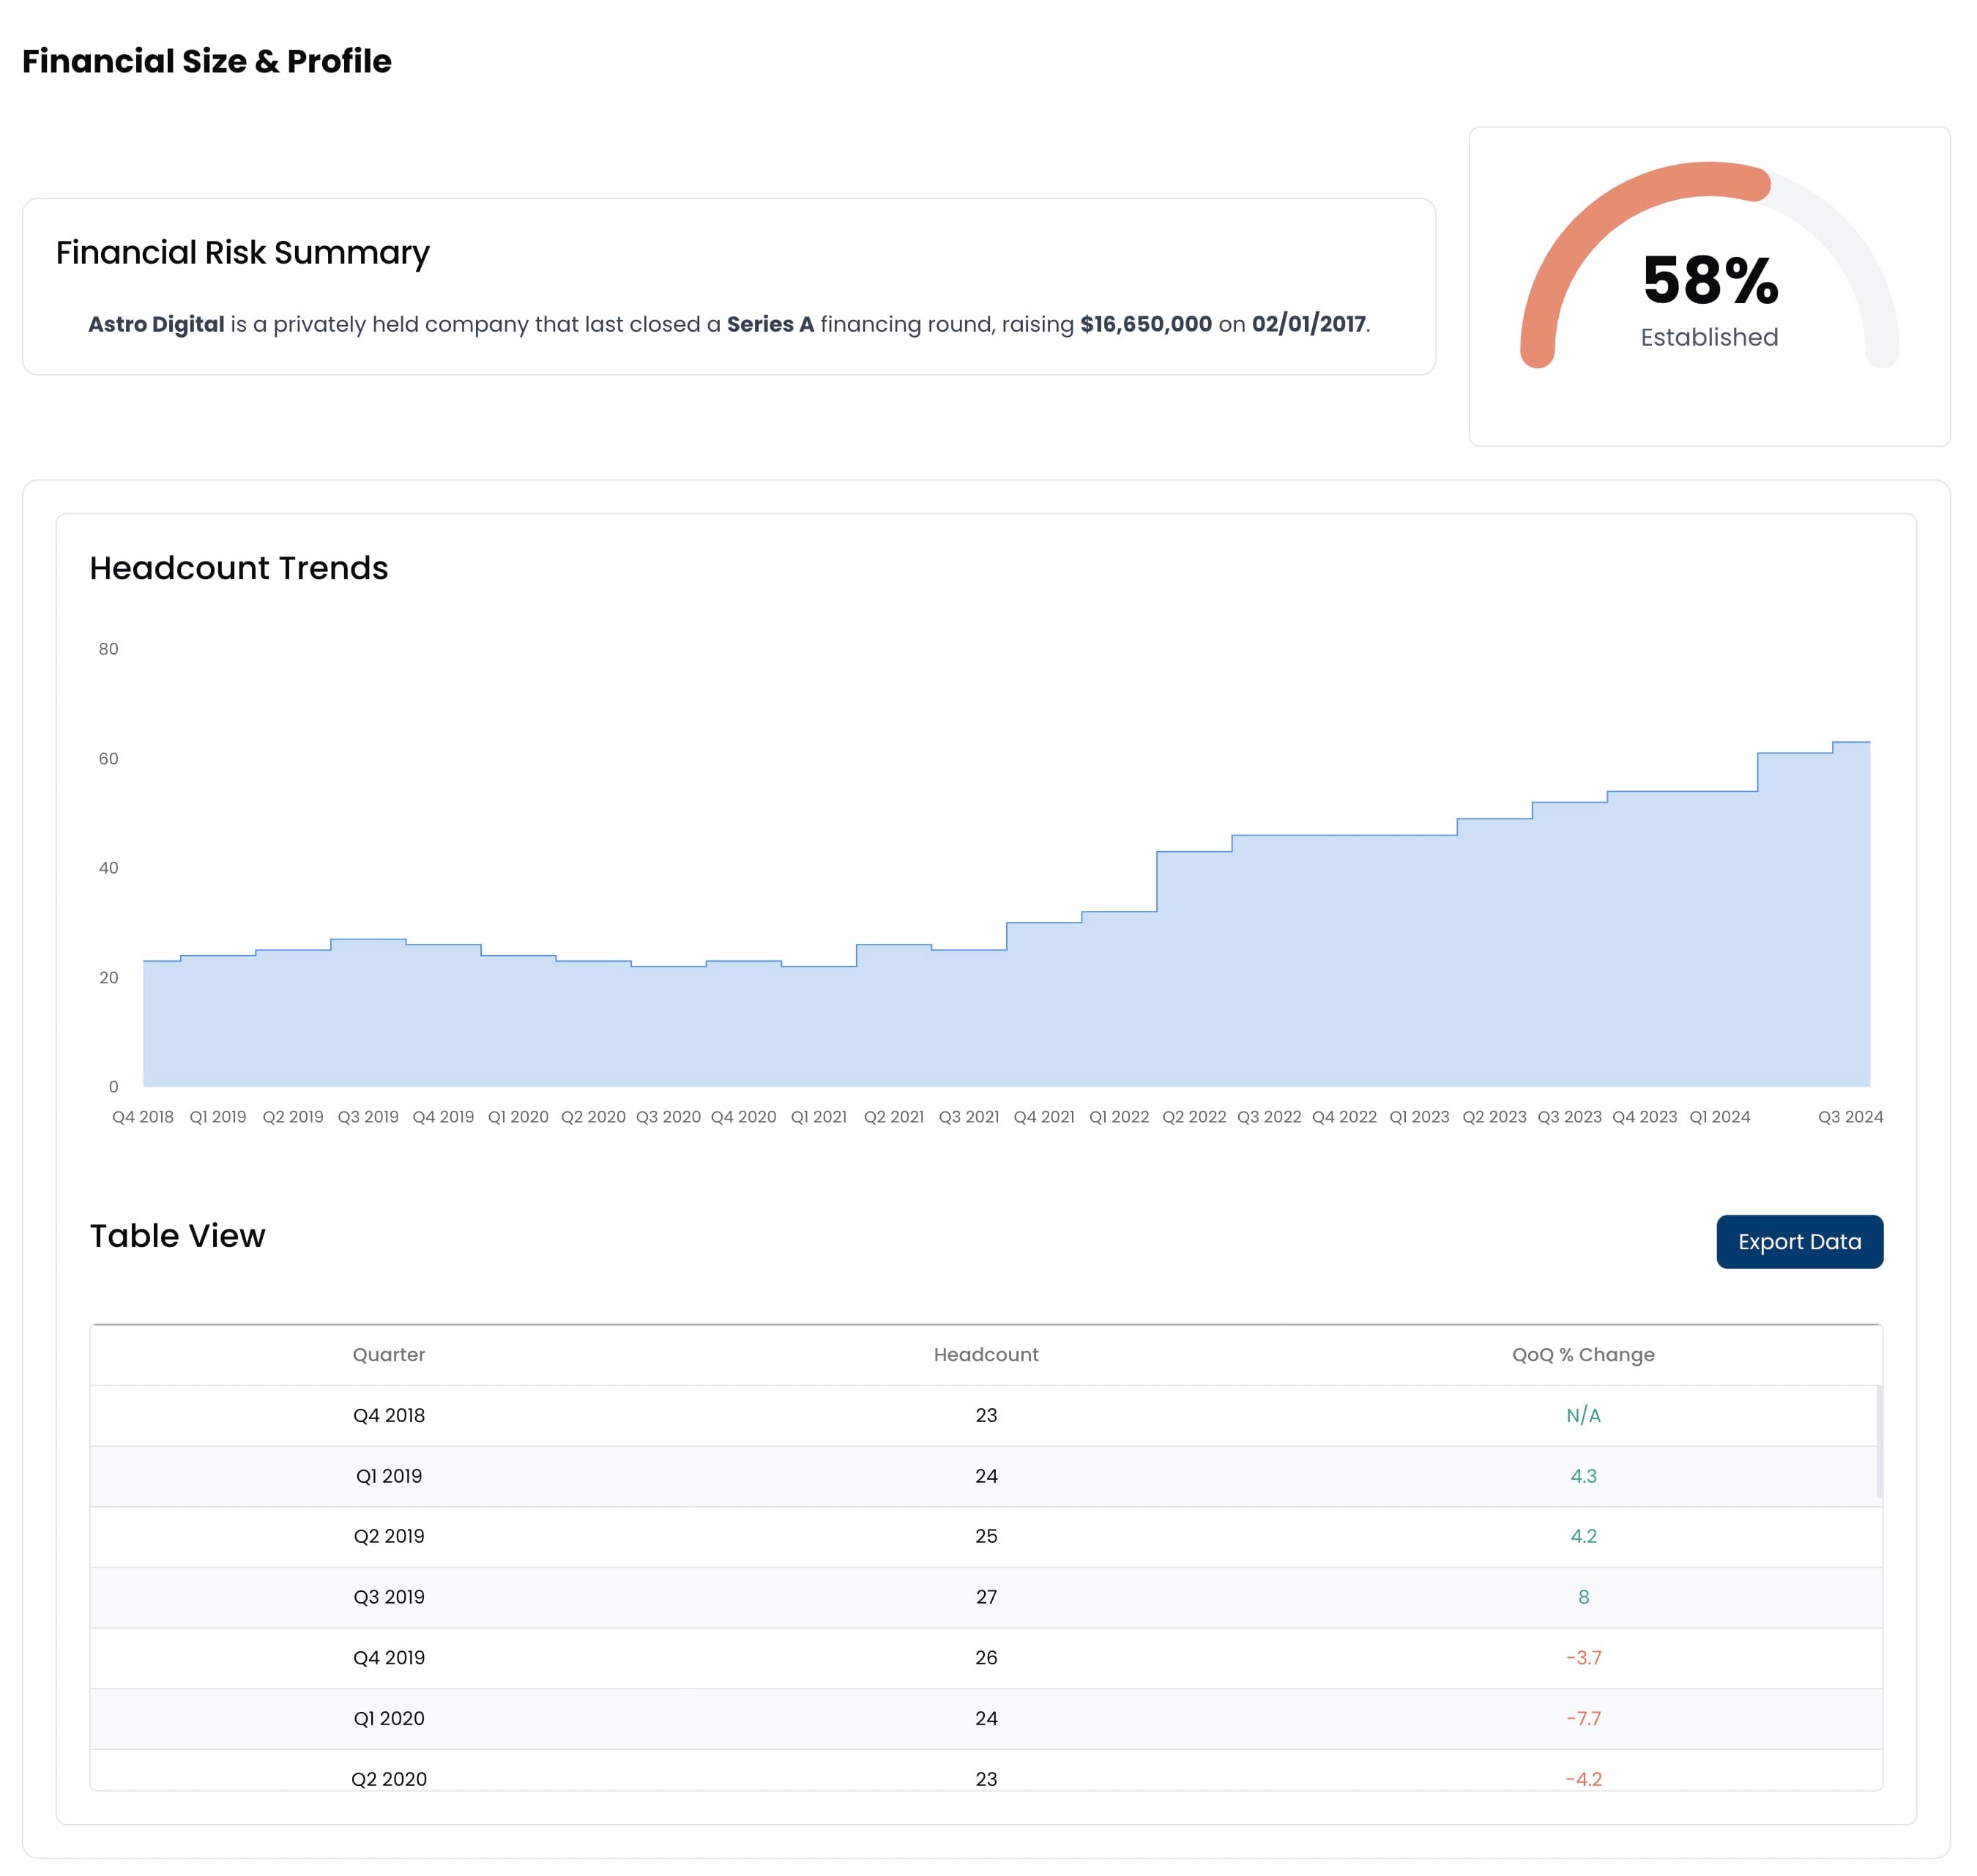1977x1876 pixels.
Task: Click the Q1 2020 quarter cell
Action: pos(388,1718)
